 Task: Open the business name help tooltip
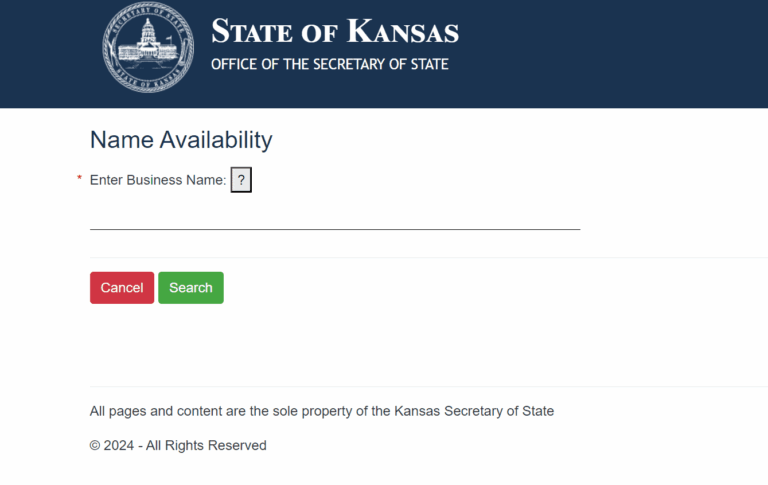pyautogui.click(x=241, y=180)
